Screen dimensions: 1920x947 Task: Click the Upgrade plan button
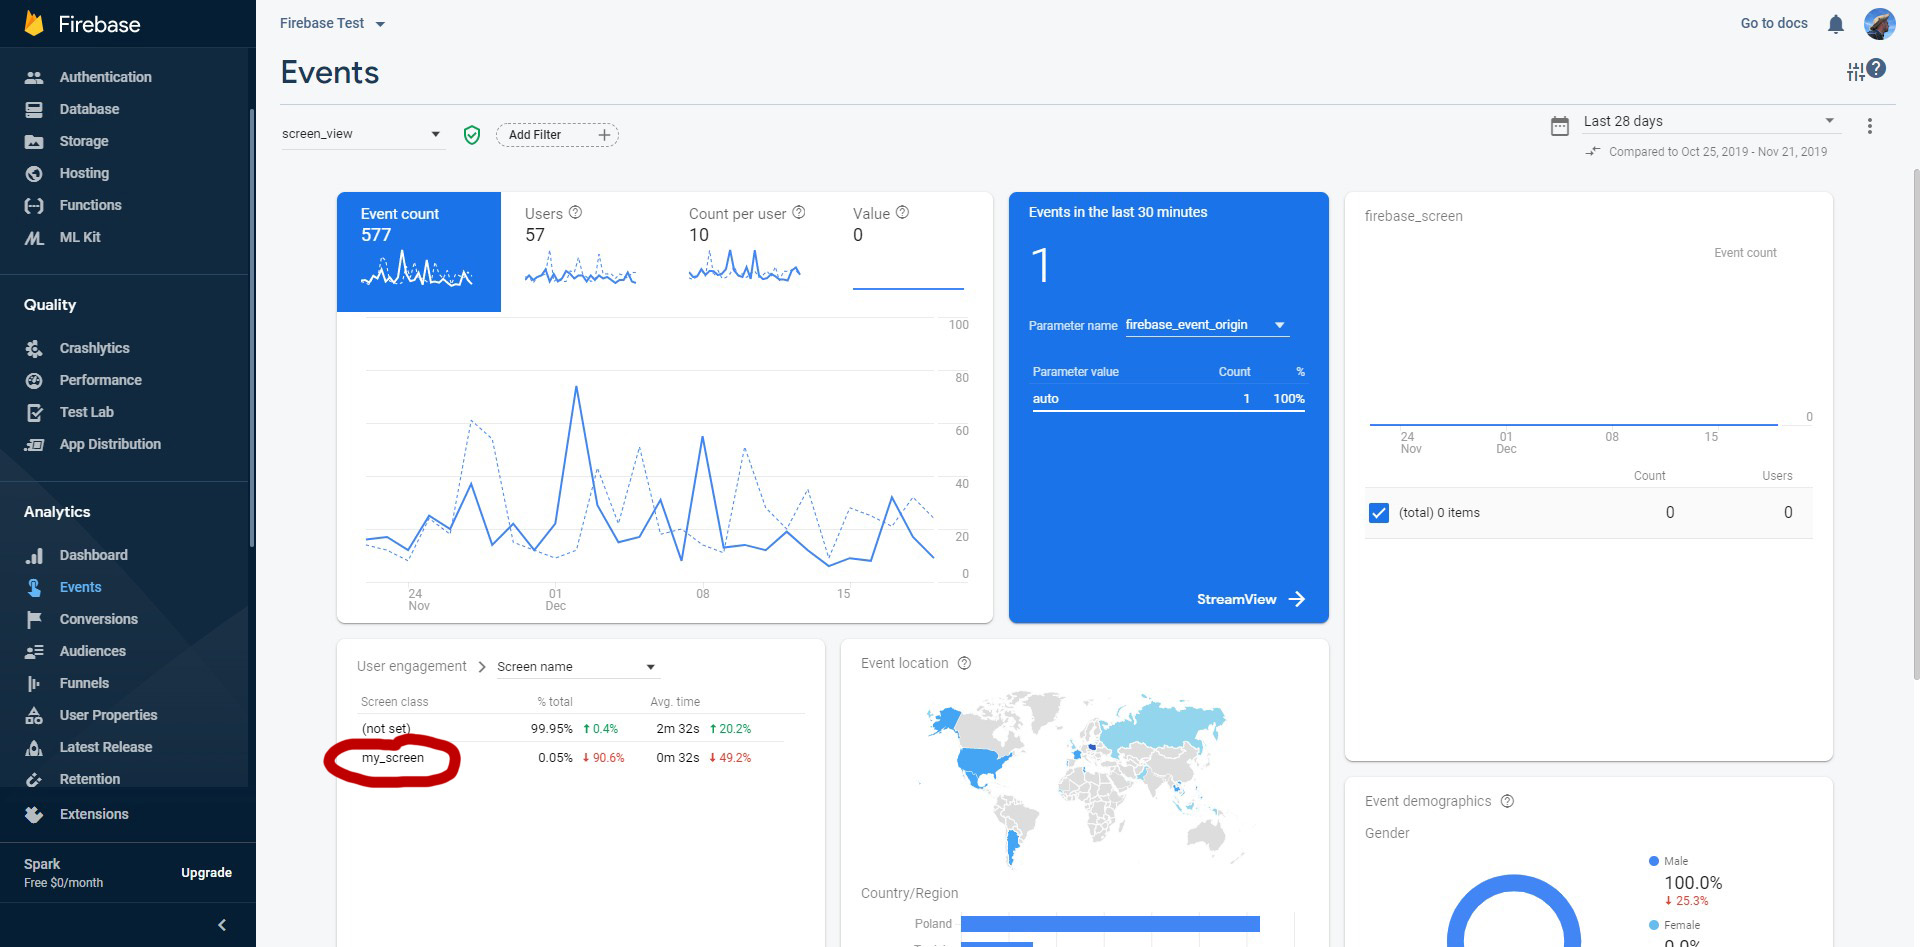[206, 873]
